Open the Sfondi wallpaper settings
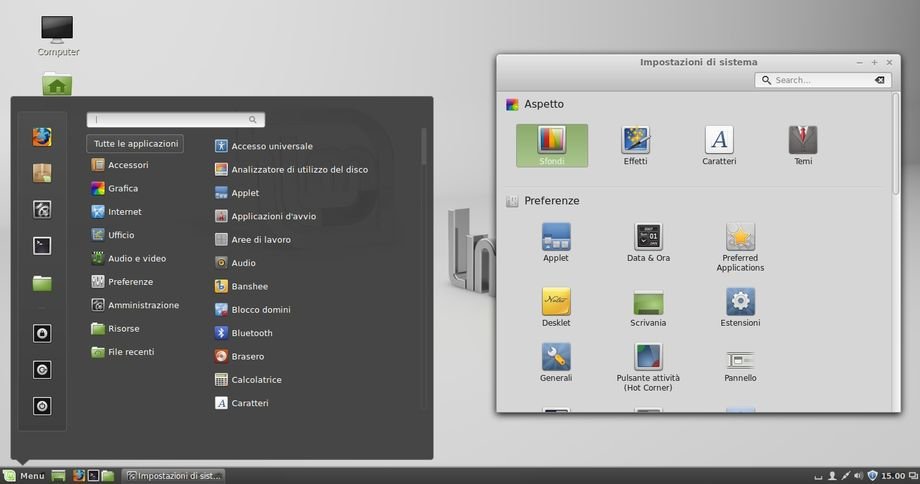The image size is (920, 484). tap(552, 145)
